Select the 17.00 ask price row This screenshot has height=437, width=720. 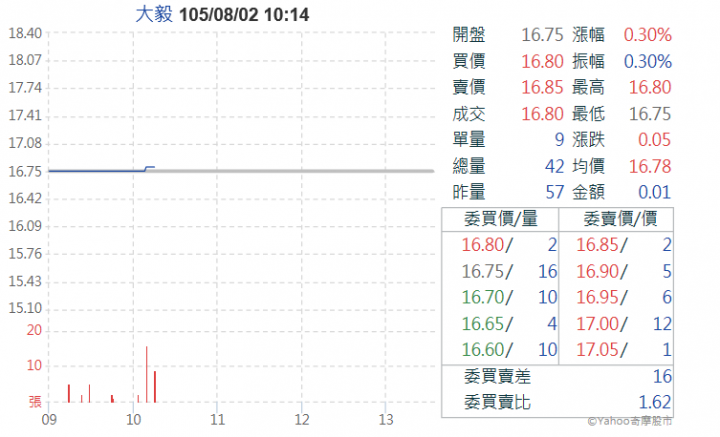tap(615, 323)
